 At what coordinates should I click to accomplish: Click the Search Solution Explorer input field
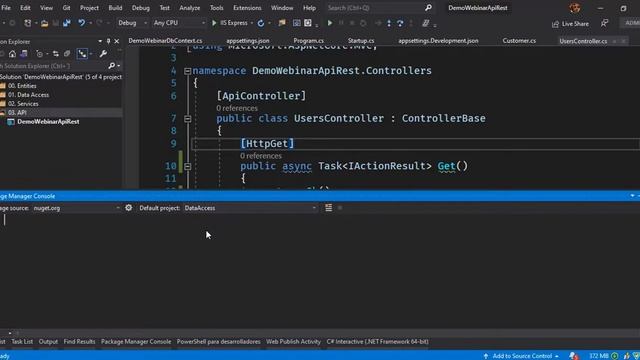pos(53,66)
